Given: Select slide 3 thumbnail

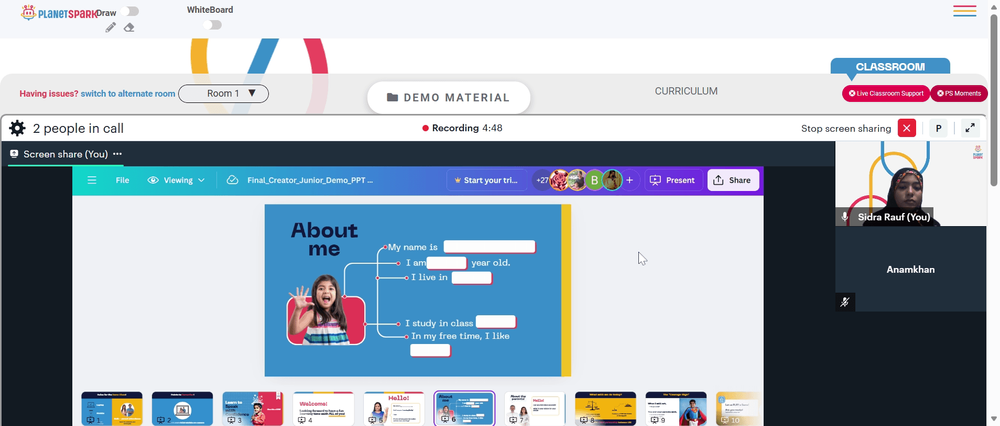Looking at the screenshot, I should 253,409.
